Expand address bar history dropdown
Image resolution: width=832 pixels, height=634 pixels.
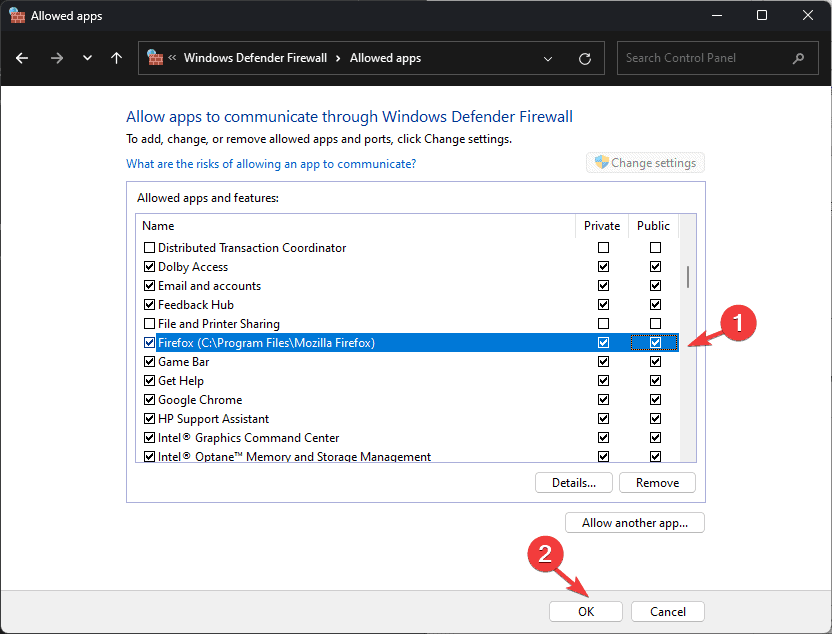pos(548,58)
